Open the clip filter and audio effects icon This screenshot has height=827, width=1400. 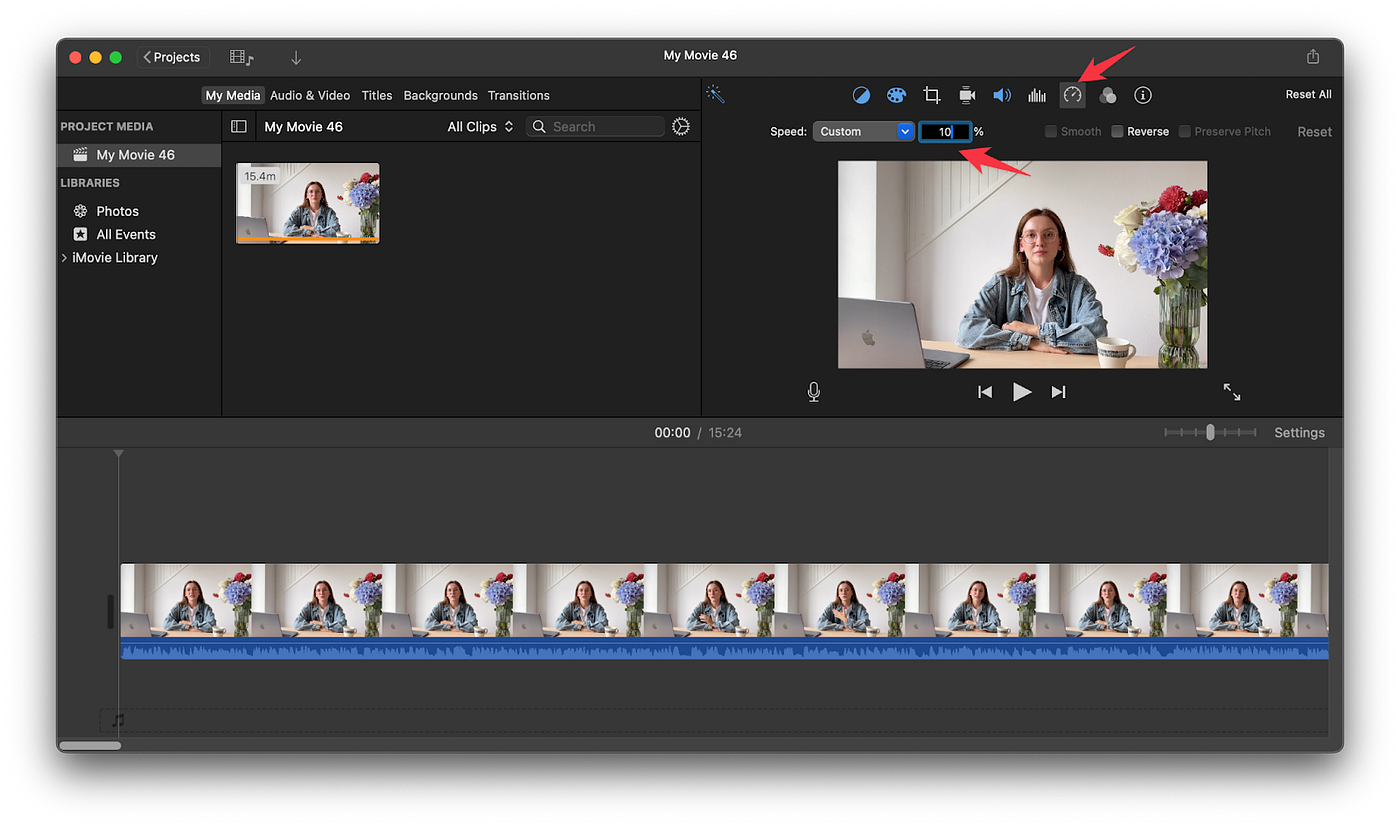[1108, 95]
